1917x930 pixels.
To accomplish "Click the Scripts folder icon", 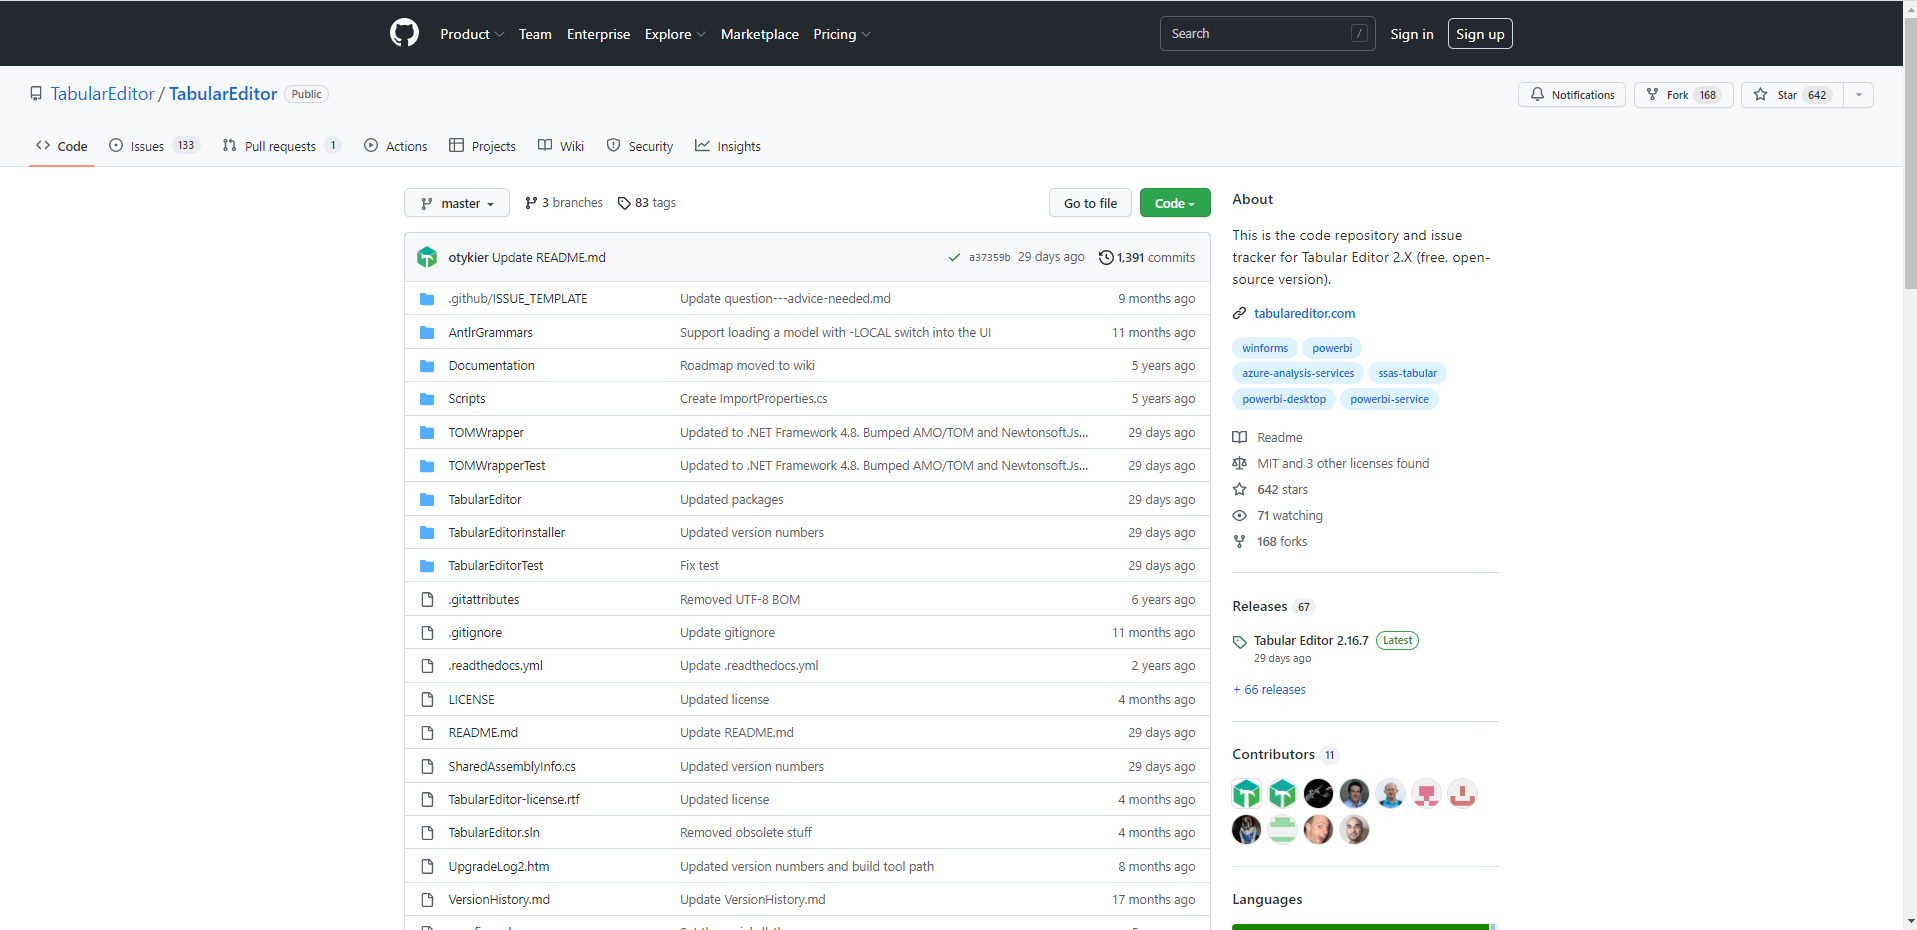I will point(427,399).
